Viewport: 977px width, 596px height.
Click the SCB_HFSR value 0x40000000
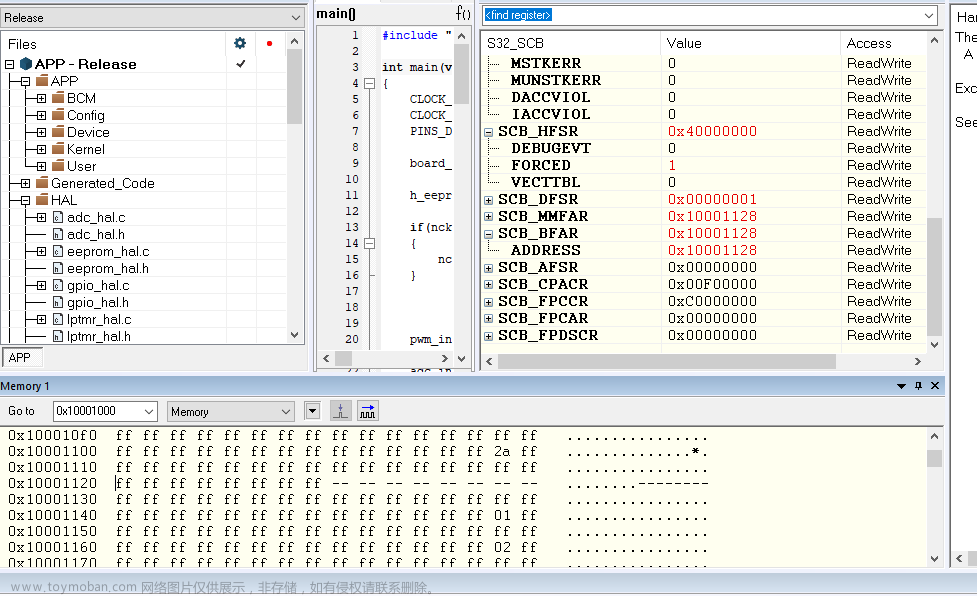tap(712, 131)
